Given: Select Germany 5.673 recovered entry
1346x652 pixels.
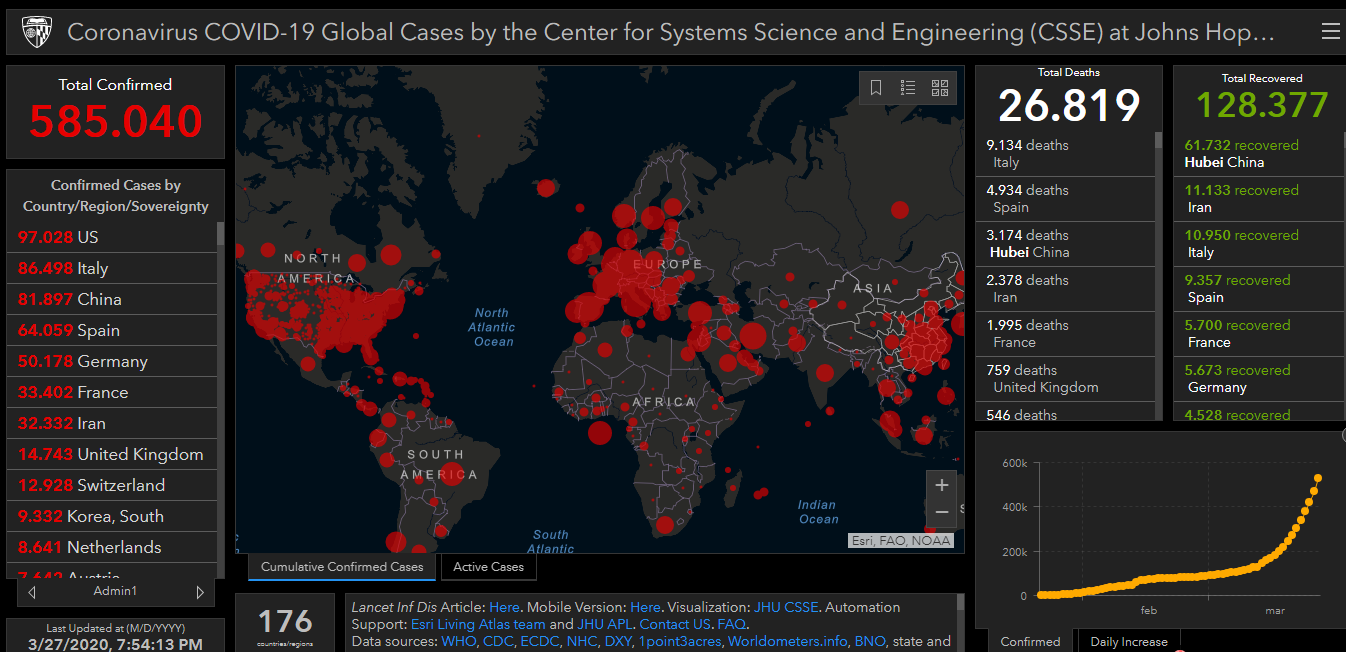Looking at the screenshot, I should coord(1259,379).
